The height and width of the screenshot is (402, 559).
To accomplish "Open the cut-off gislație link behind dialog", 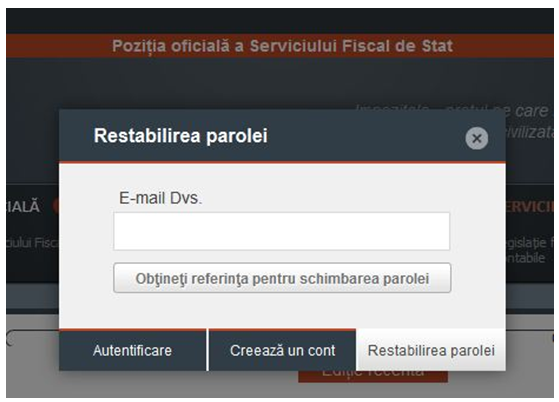I will point(529,243).
